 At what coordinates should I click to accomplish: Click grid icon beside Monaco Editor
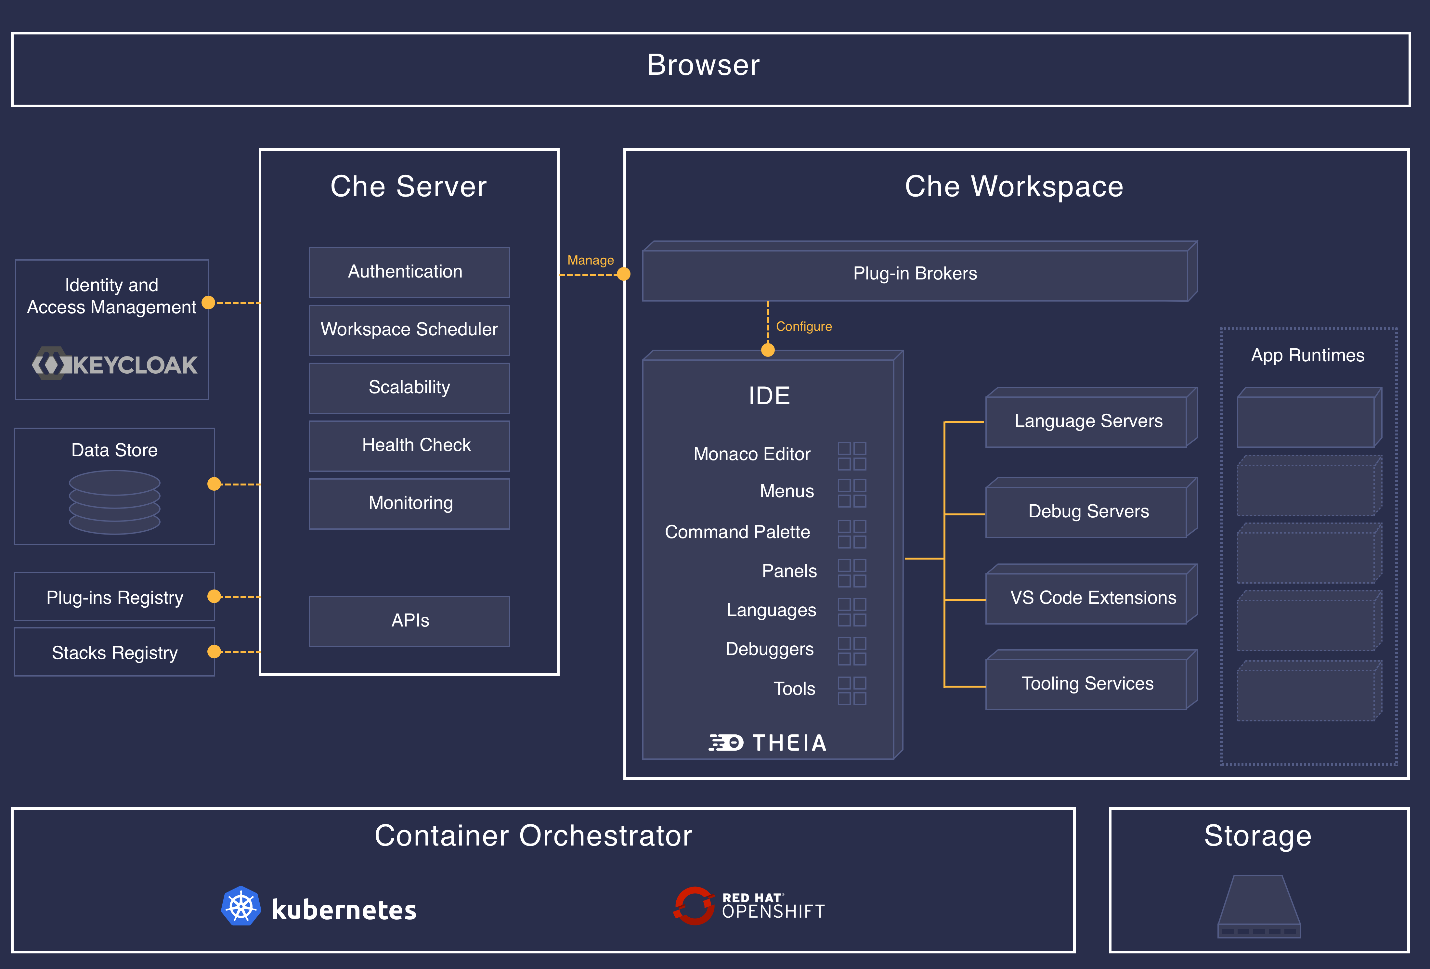[852, 456]
